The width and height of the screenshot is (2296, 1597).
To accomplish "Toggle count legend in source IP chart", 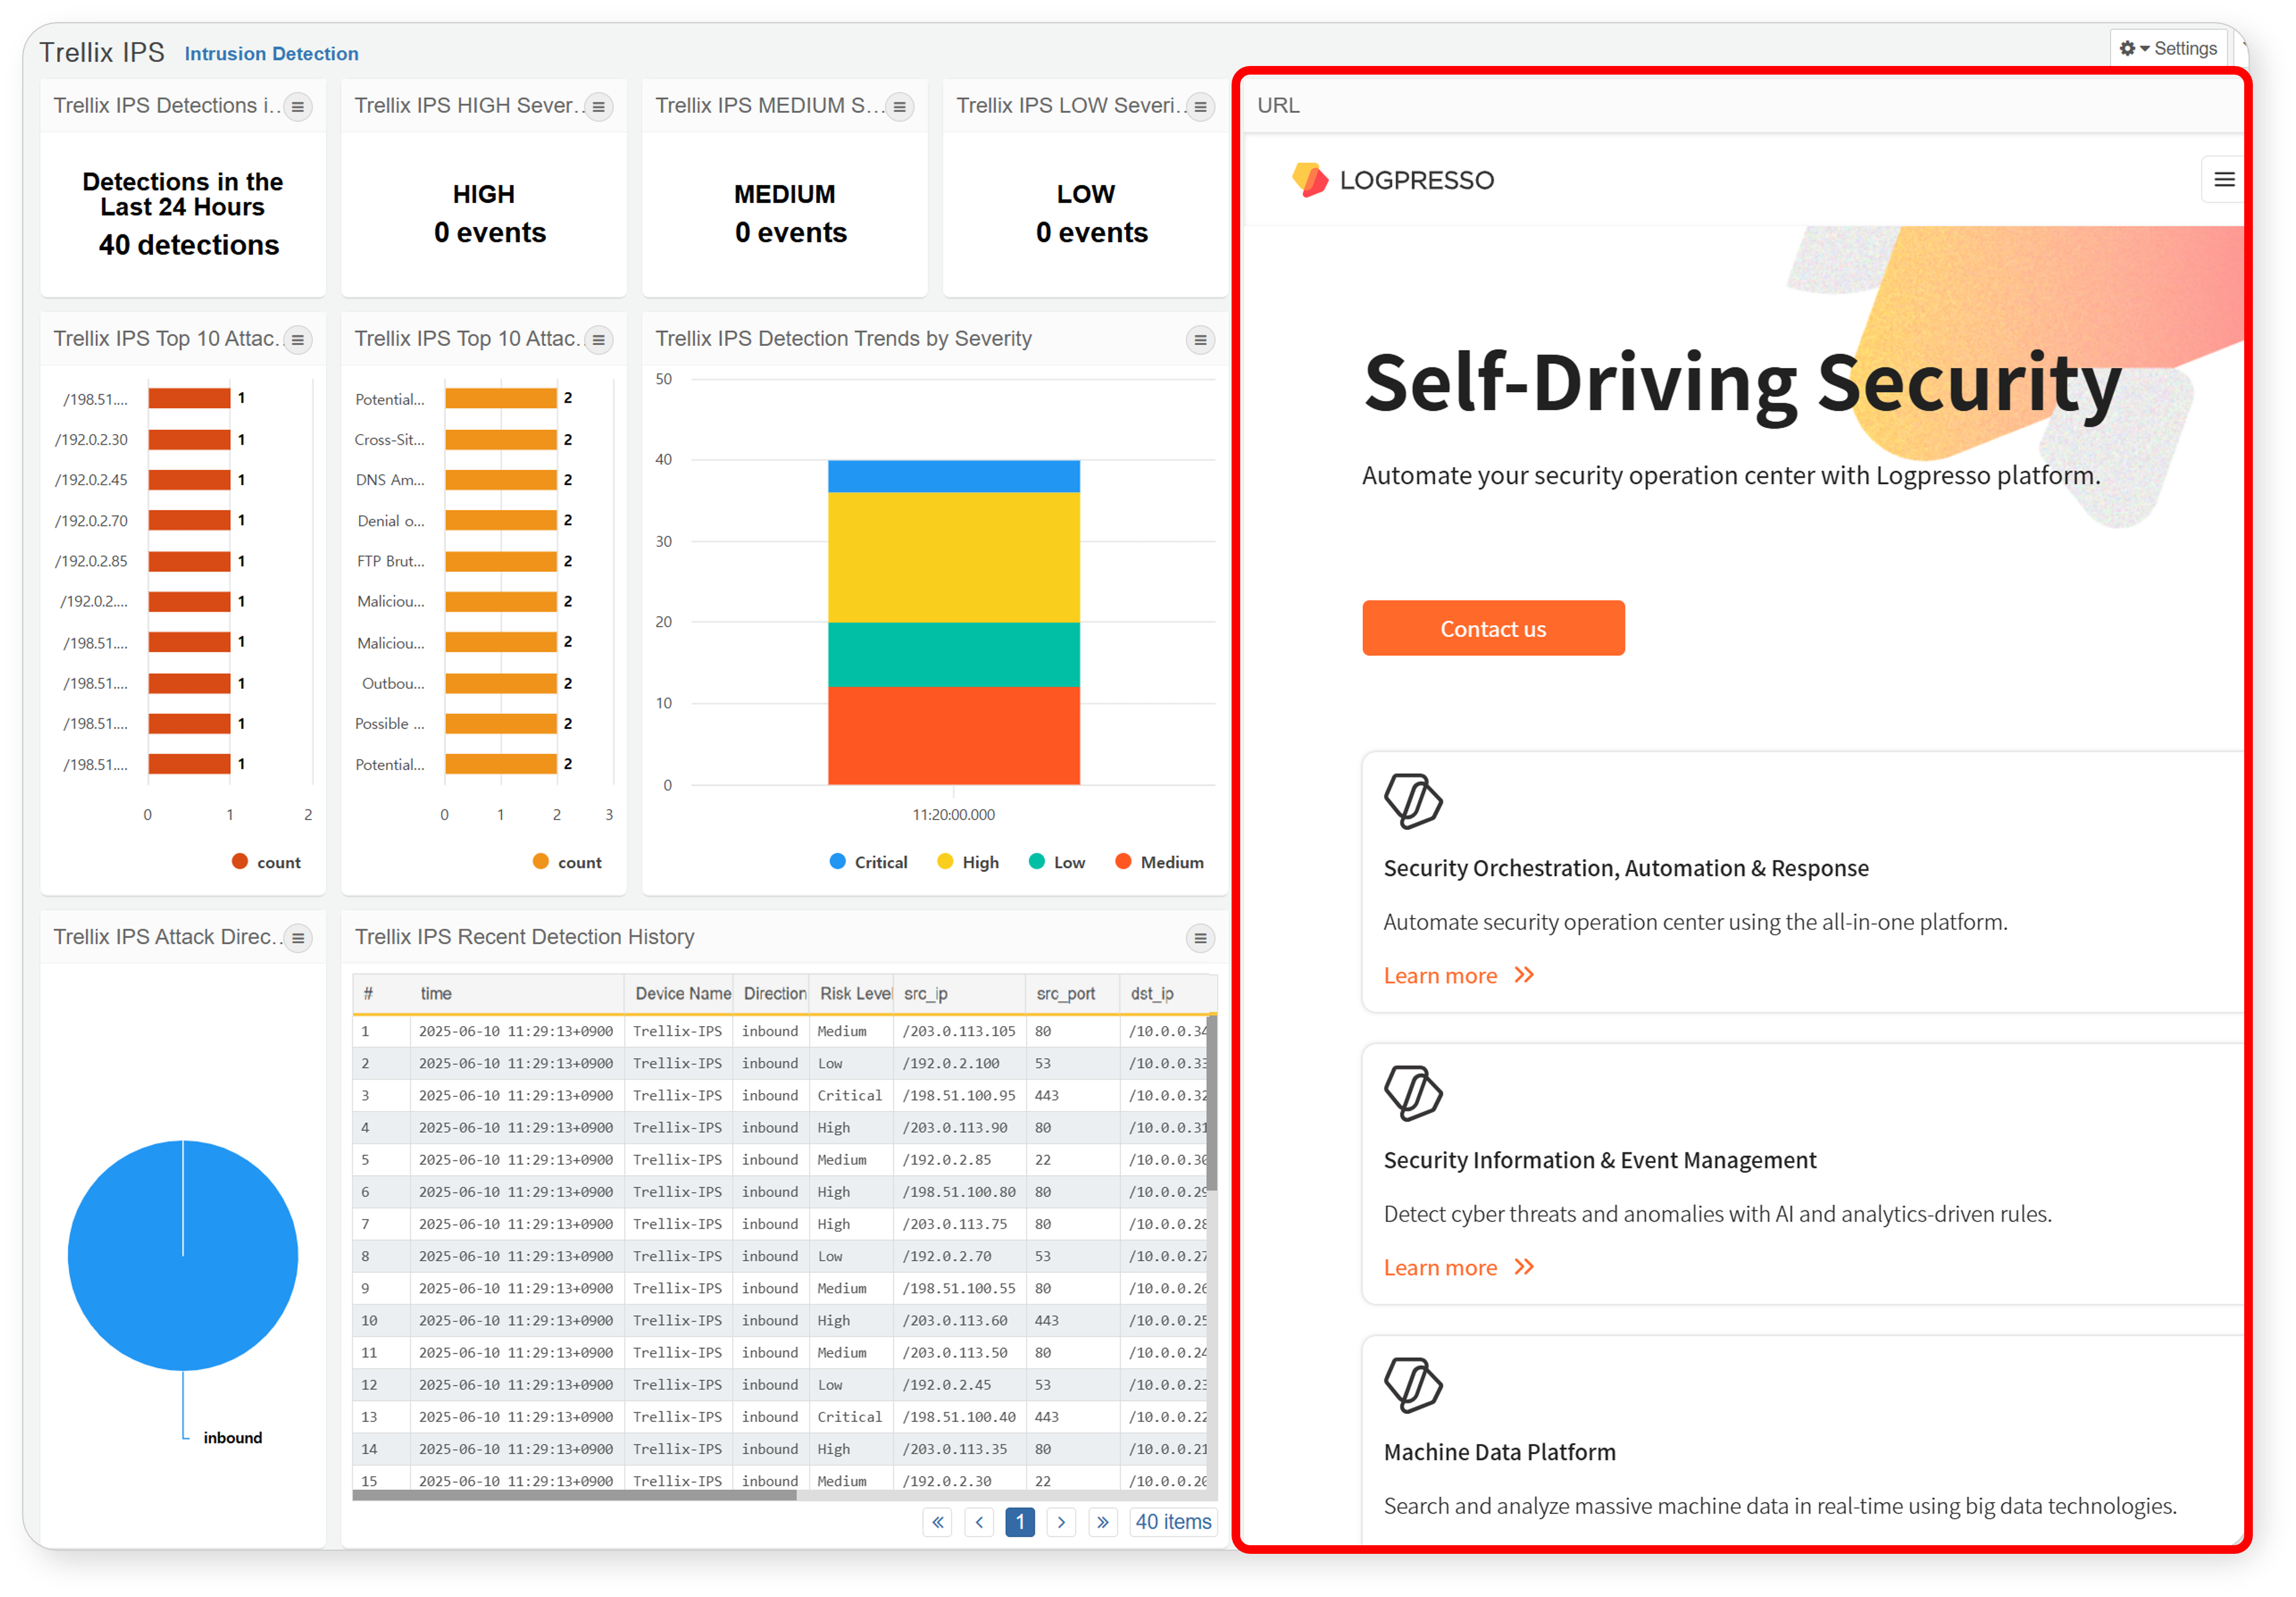I will pos(266,862).
